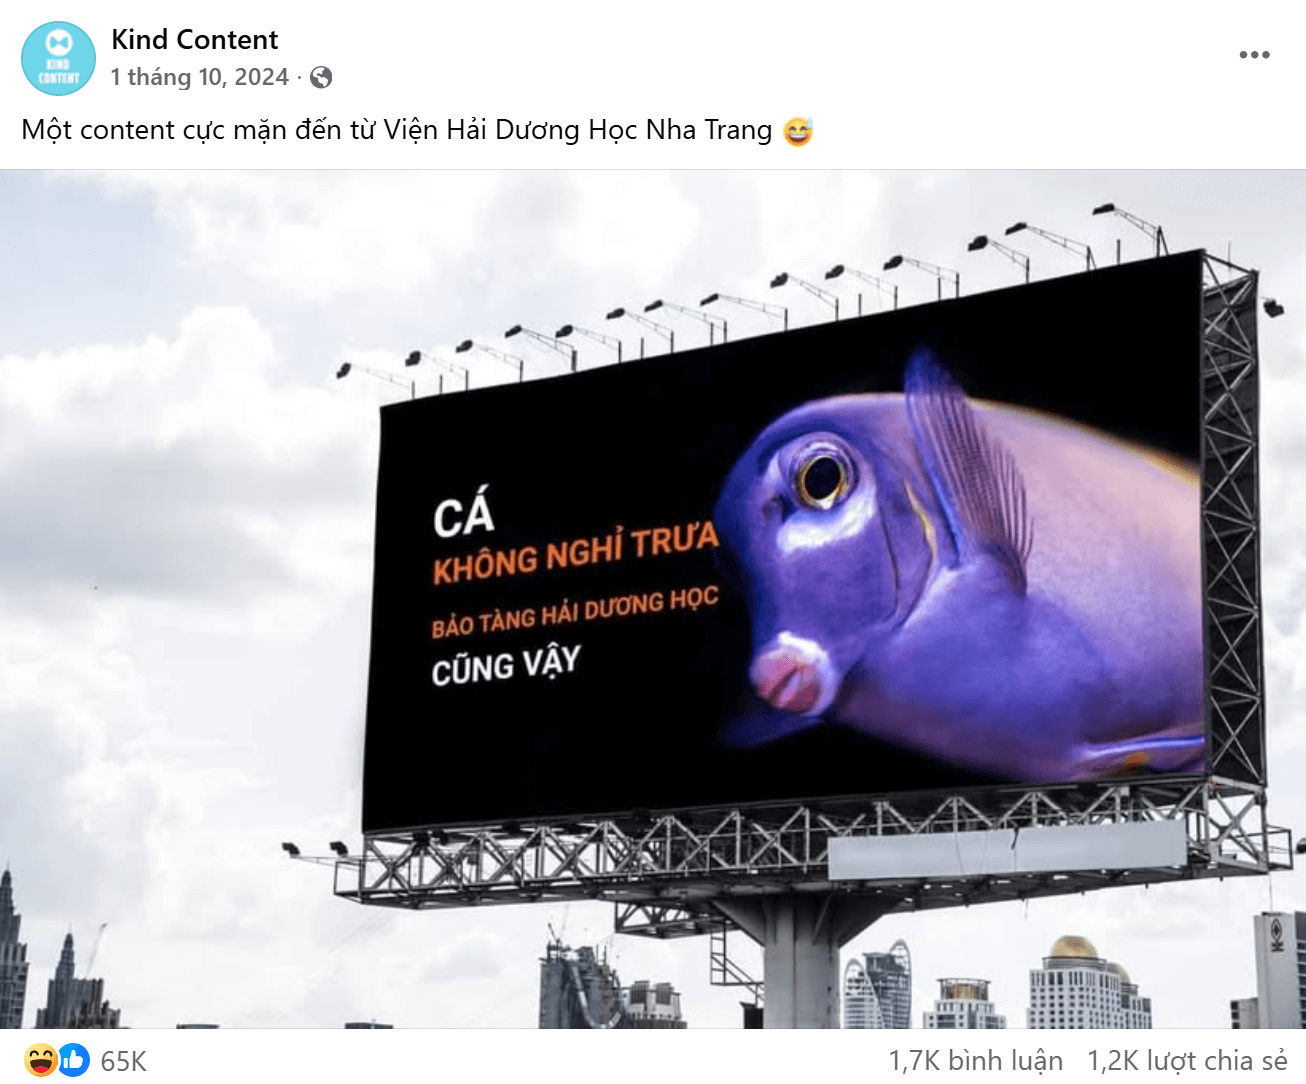Click the Kind Content page name

194,40
